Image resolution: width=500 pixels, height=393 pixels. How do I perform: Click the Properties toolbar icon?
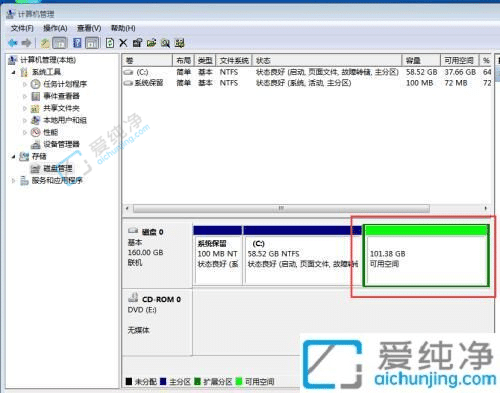tap(137, 43)
